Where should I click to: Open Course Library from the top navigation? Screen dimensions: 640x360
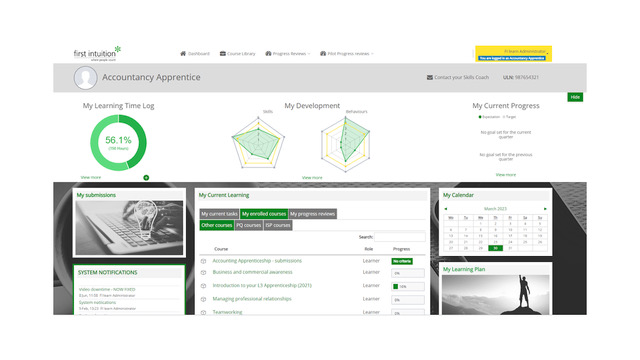(x=237, y=53)
